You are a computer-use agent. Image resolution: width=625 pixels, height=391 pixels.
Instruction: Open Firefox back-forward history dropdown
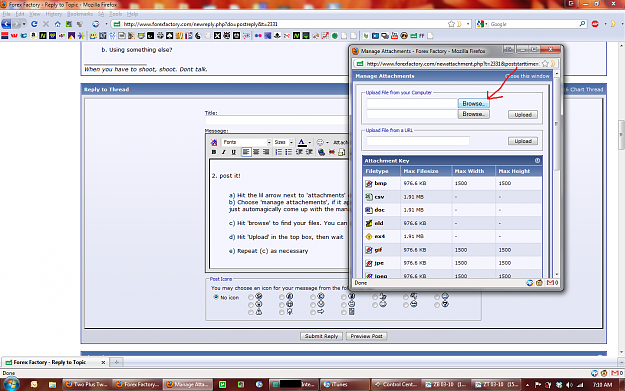(x=24, y=24)
